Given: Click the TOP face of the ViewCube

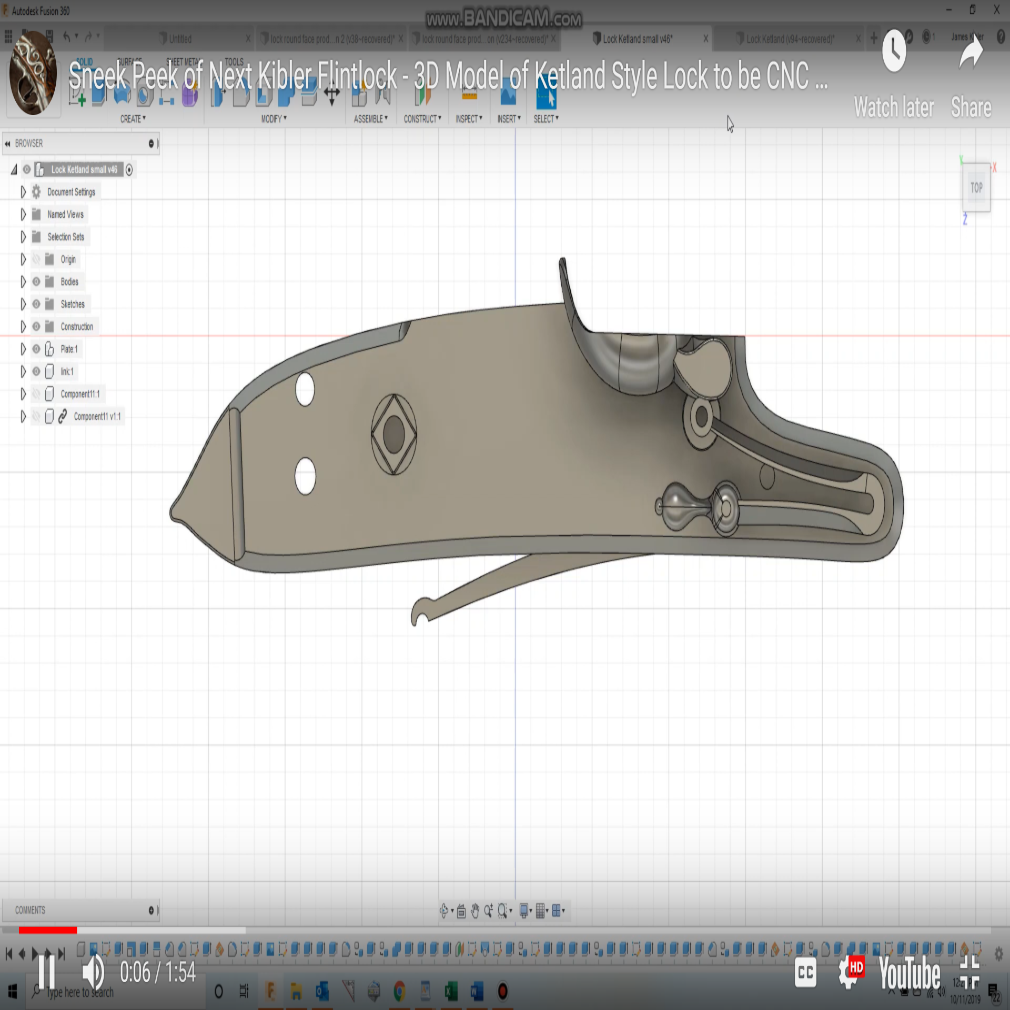Looking at the screenshot, I should pyautogui.click(x=977, y=187).
